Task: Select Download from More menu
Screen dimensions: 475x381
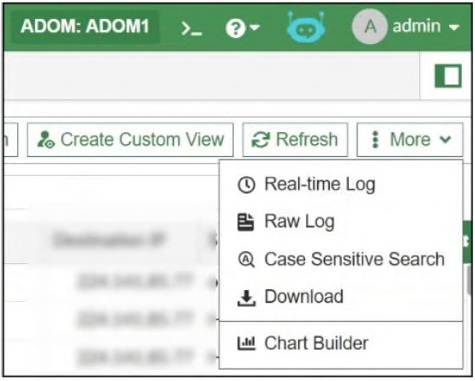Action: point(341,297)
